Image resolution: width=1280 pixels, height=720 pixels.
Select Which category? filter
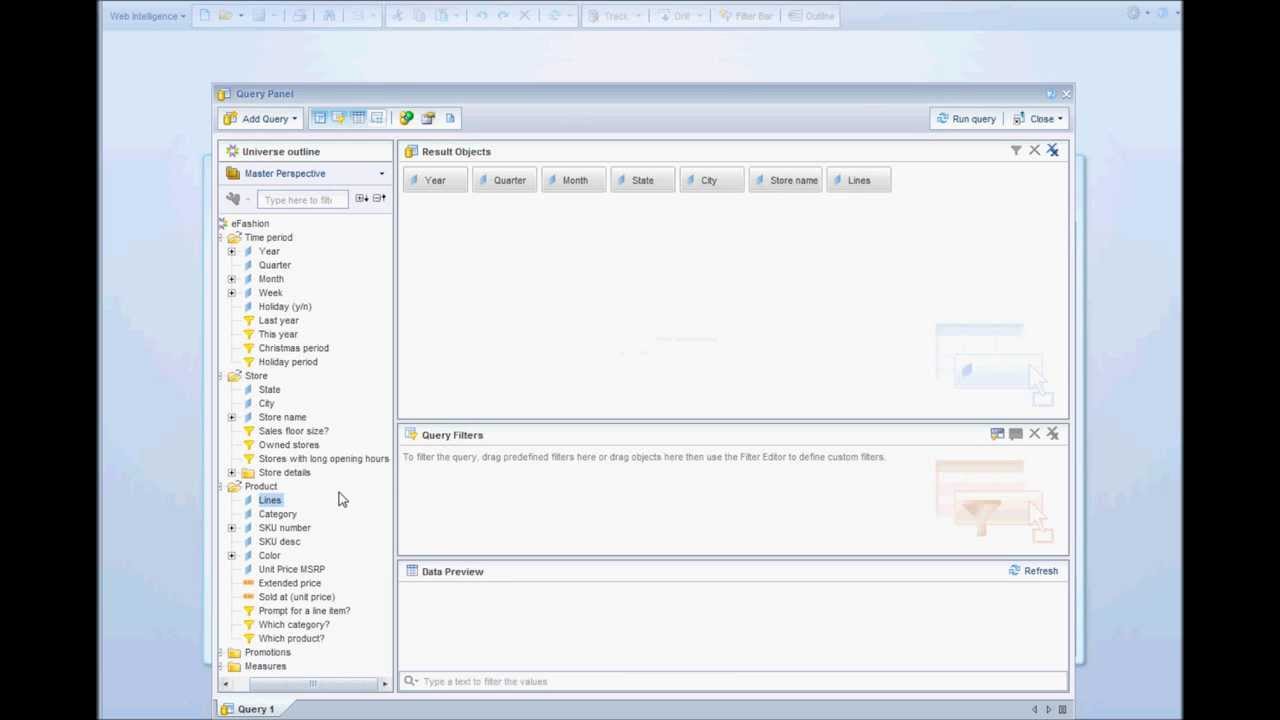pyautogui.click(x=293, y=625)
